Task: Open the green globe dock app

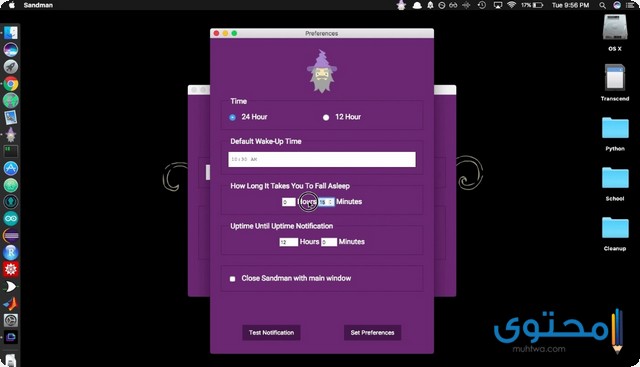Action: click(11, 100)
